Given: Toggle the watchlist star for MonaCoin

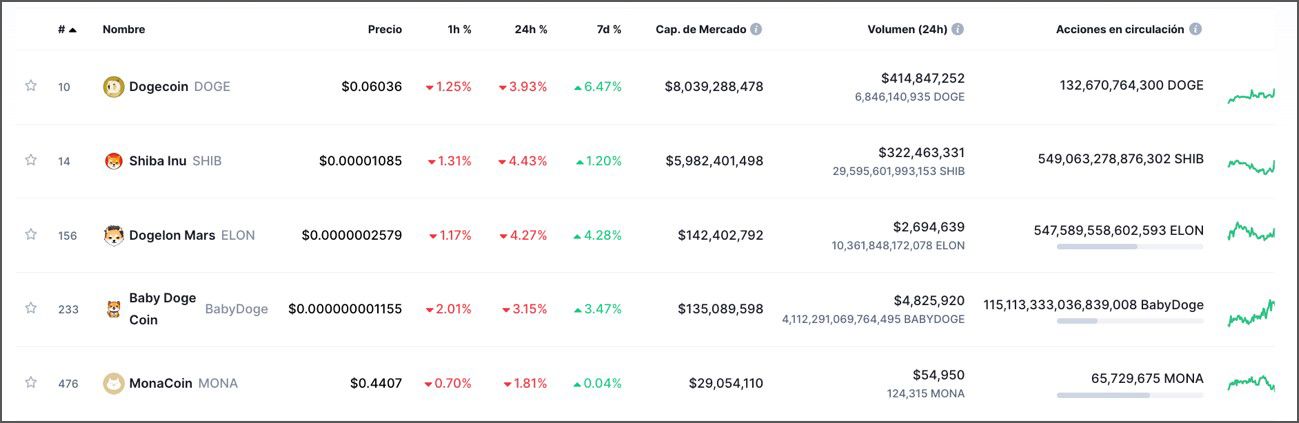Looking at the screenshot, I should click(31, 382).
